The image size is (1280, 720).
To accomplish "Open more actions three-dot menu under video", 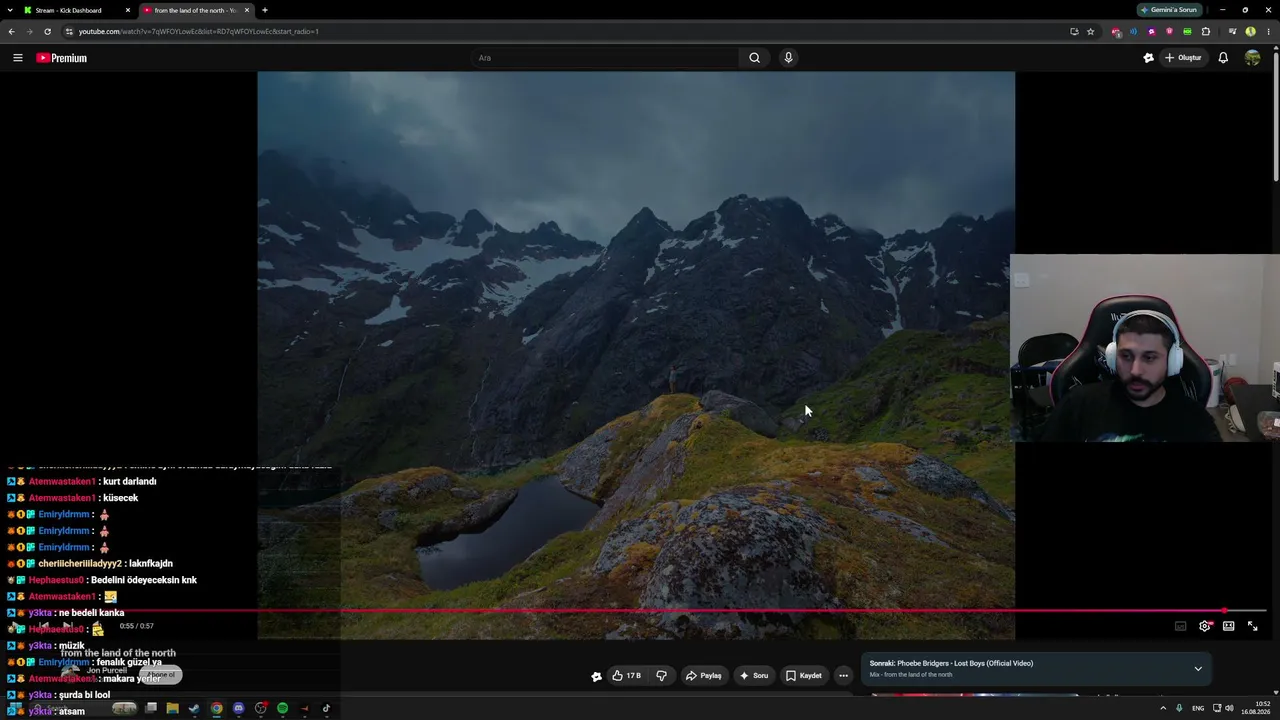I will [x=843, y=676].
